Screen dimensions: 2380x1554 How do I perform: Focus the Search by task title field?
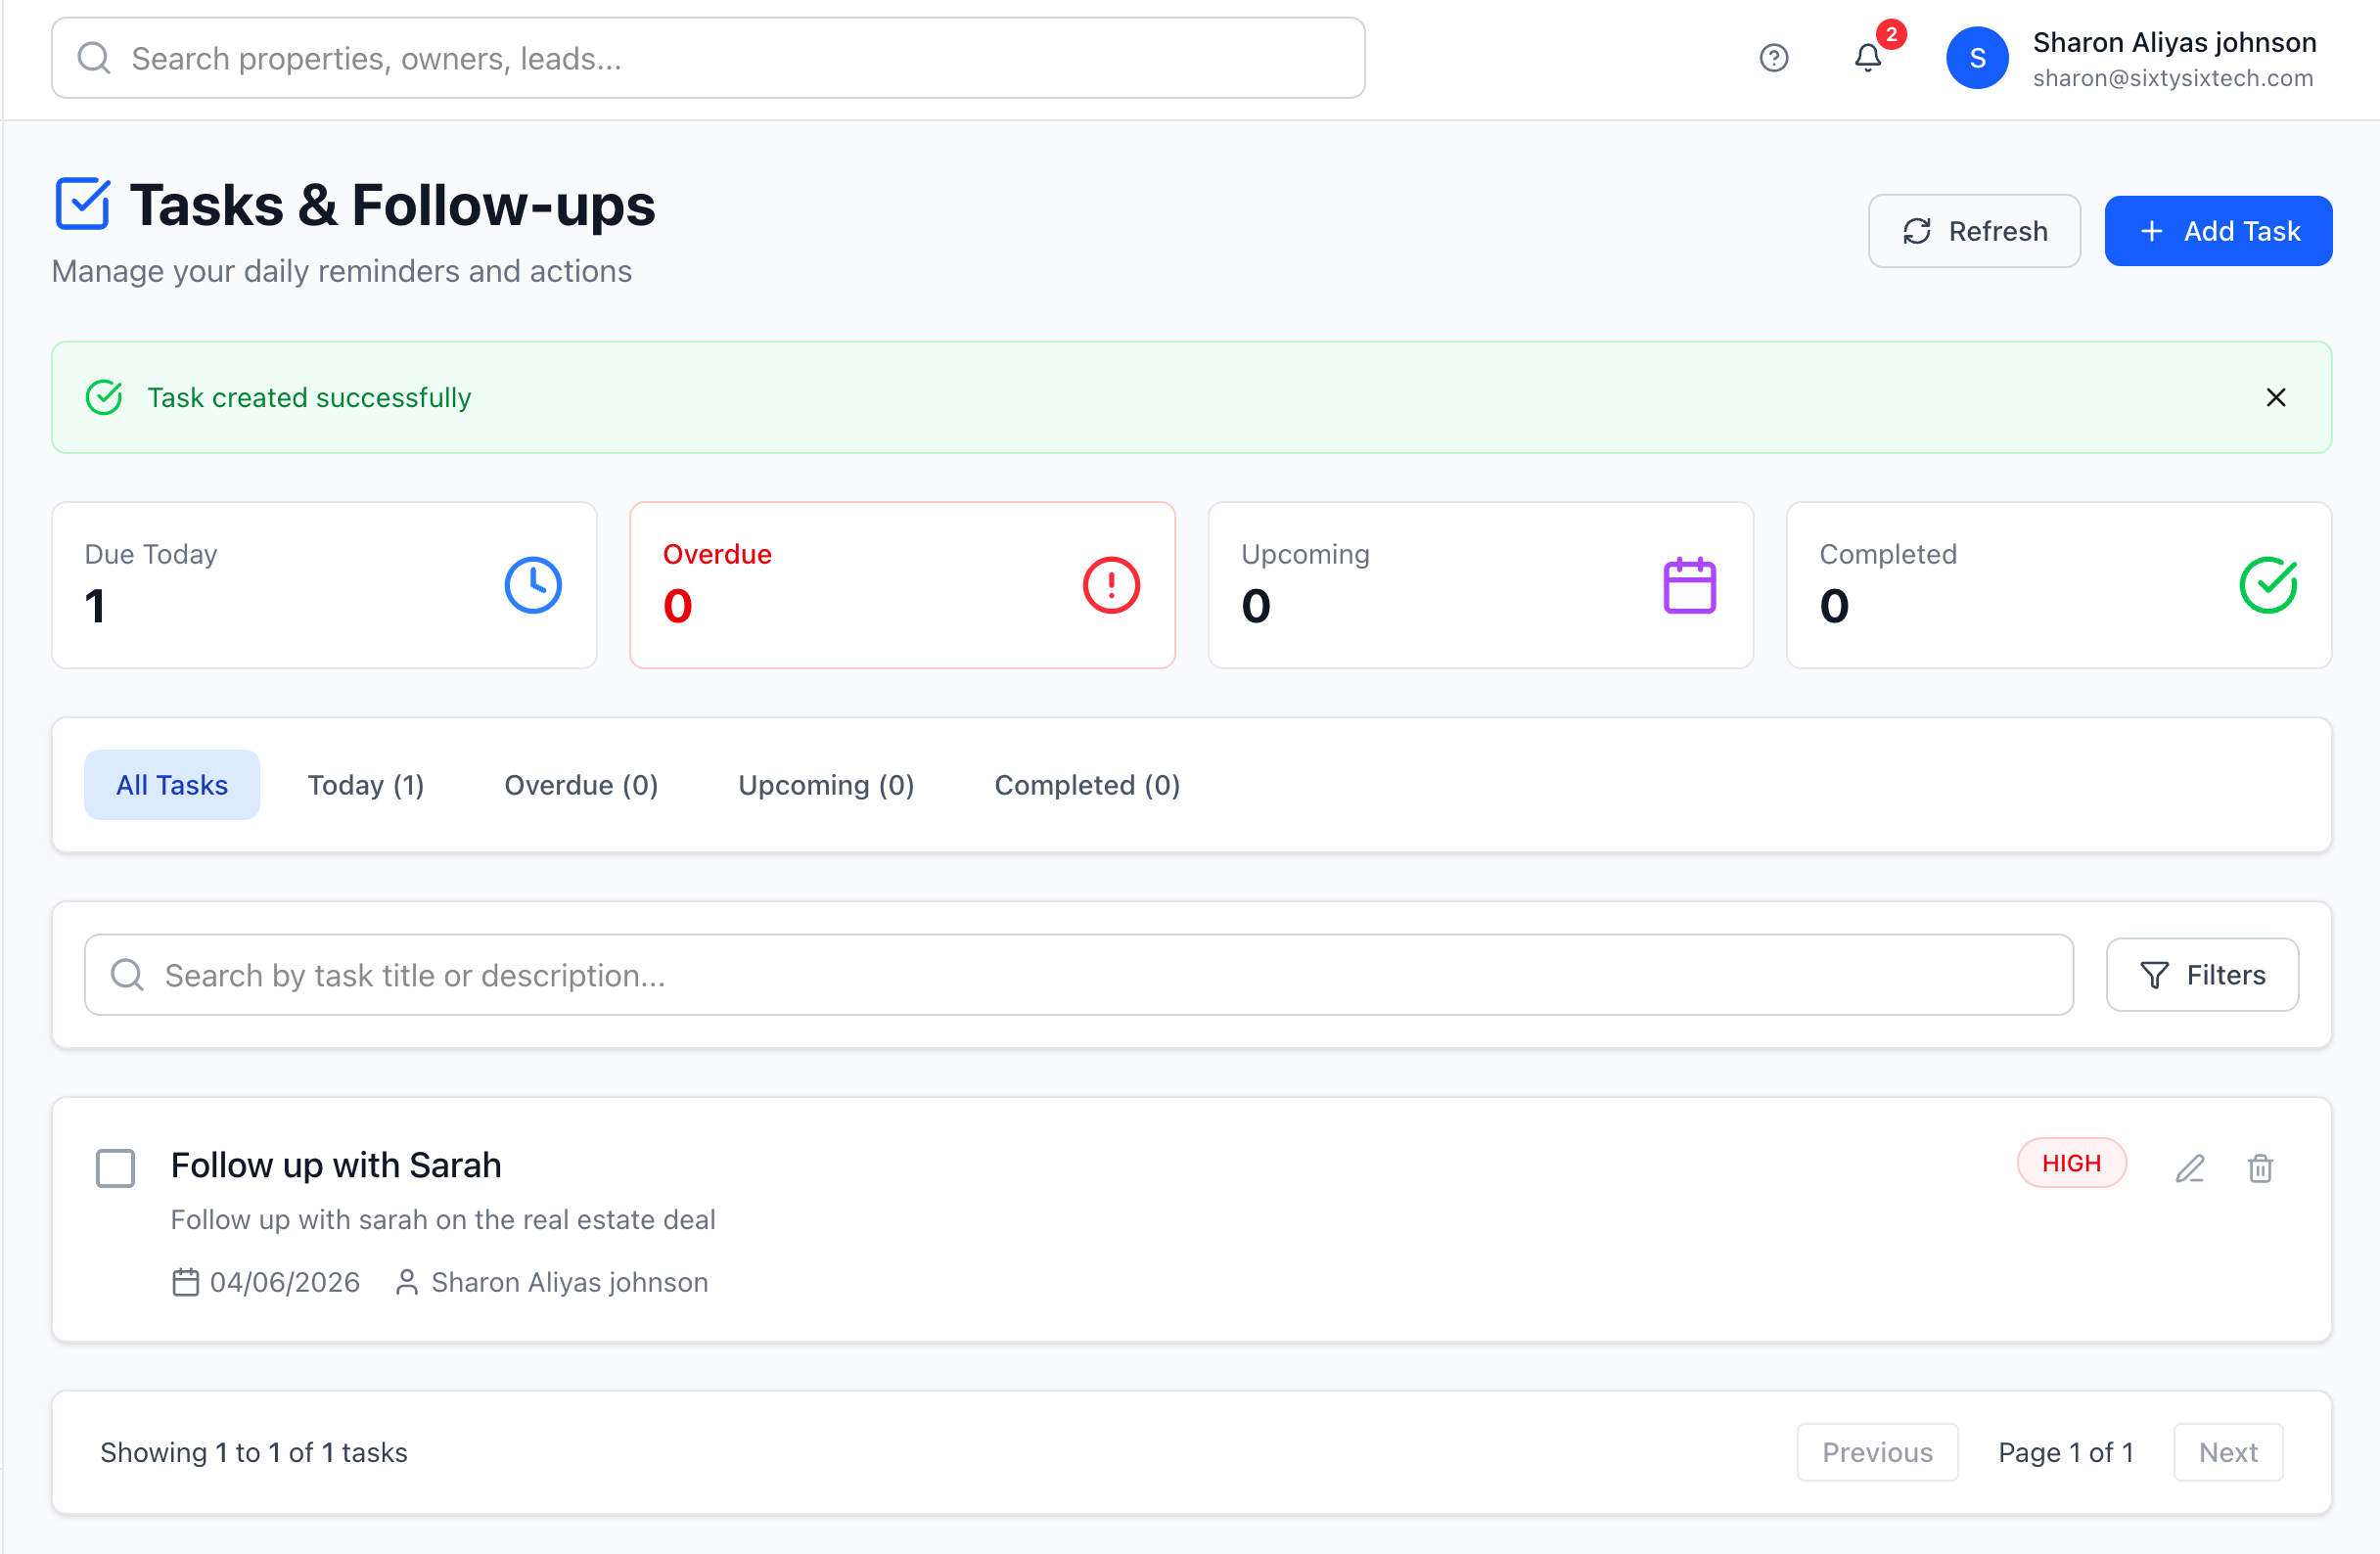[x=1078, y=974]
